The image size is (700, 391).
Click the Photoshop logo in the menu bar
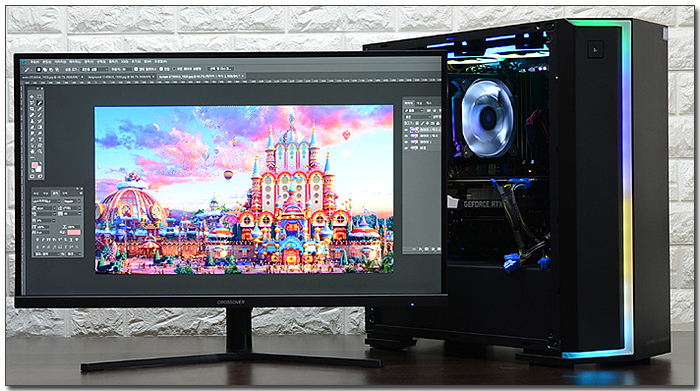(24, 62)
